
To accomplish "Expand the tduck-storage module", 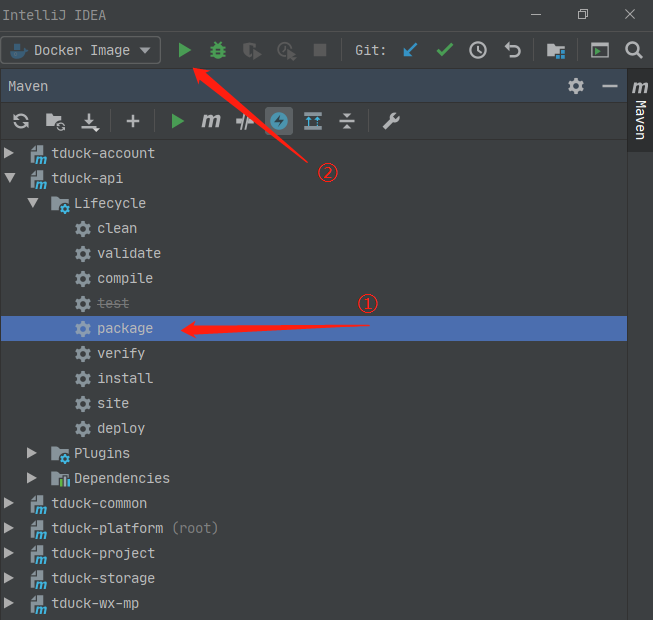I will 9,578.
